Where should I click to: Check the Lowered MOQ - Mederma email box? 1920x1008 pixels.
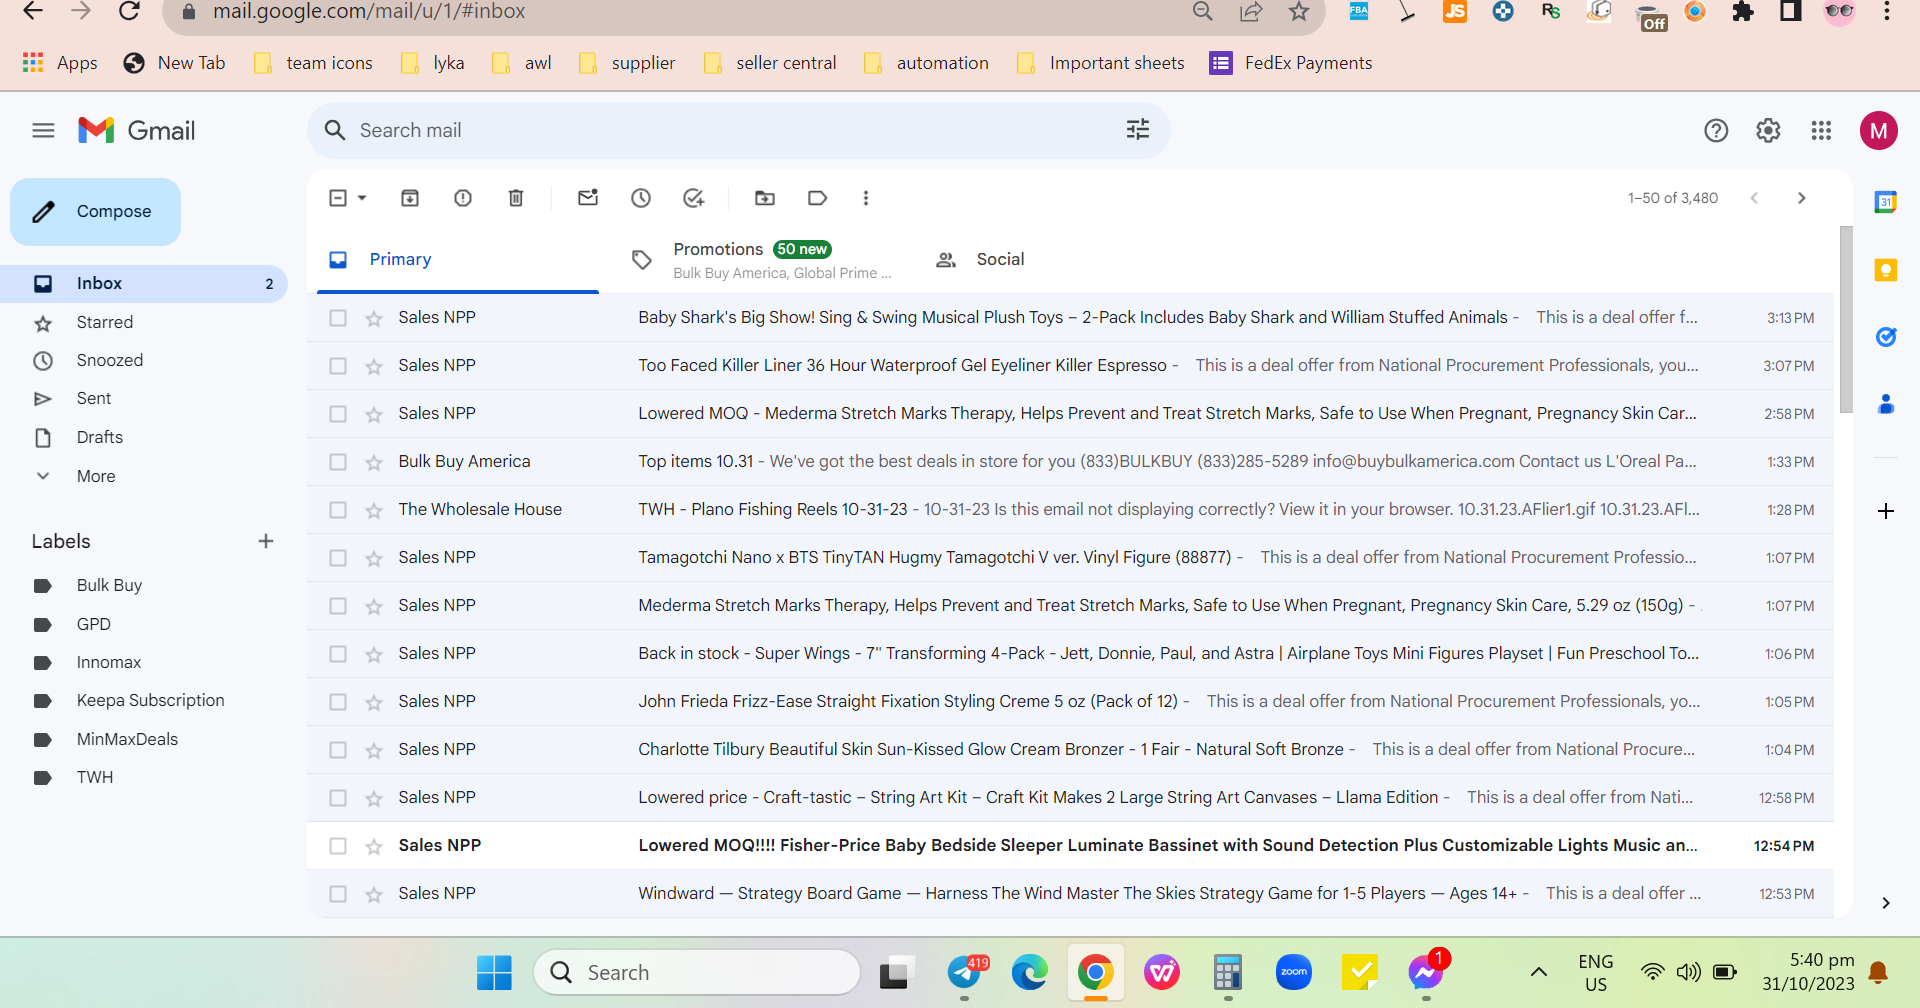tap(338, 414)
